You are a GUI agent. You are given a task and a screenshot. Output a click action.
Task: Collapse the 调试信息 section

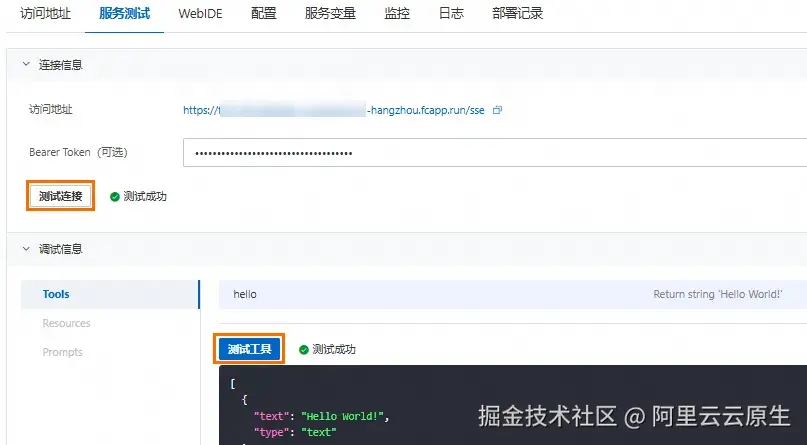pos(26,249)
